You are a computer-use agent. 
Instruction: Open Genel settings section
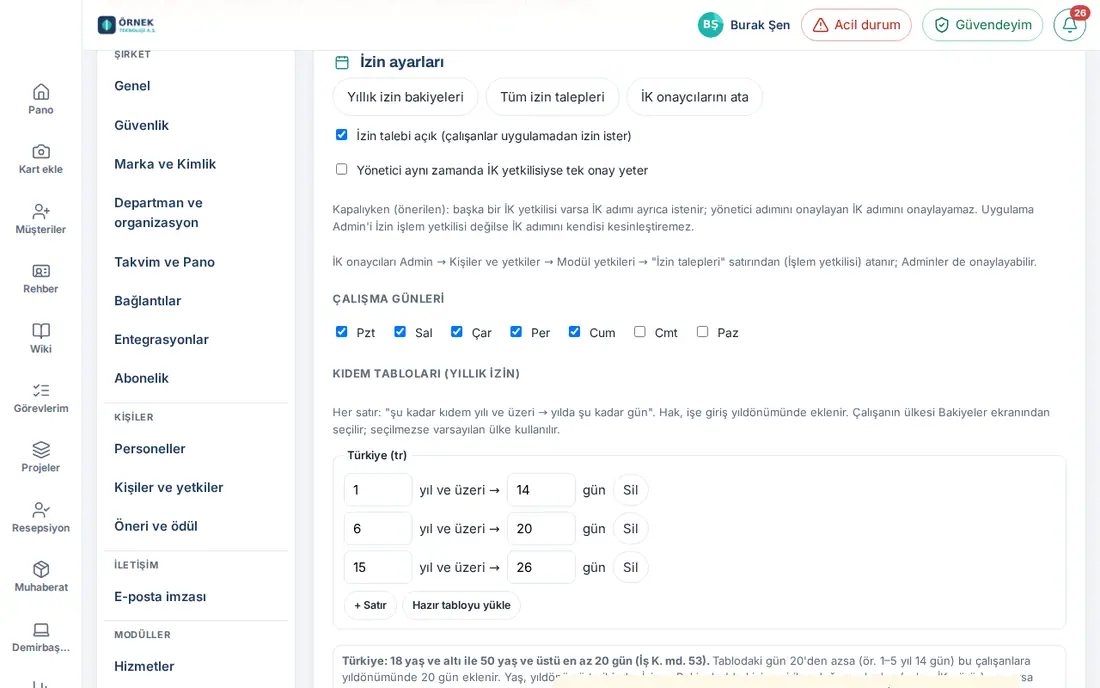coord(132,86)
